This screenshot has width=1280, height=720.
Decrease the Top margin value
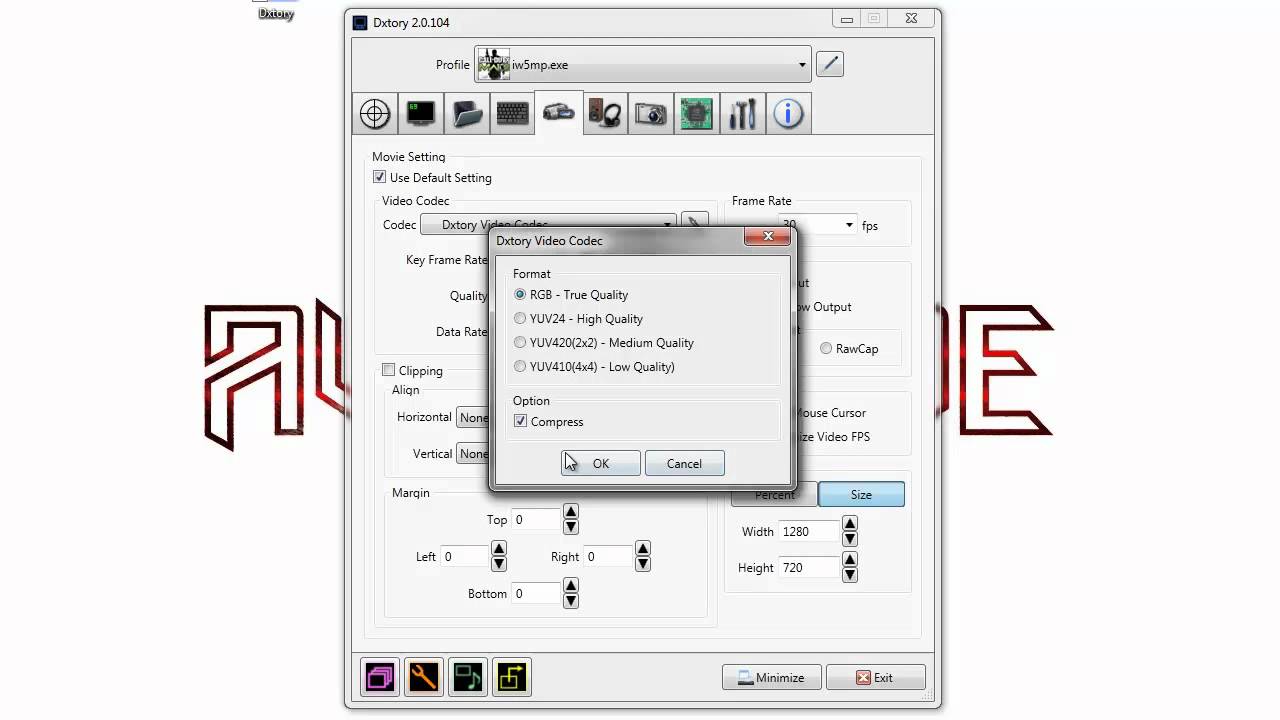571,528
